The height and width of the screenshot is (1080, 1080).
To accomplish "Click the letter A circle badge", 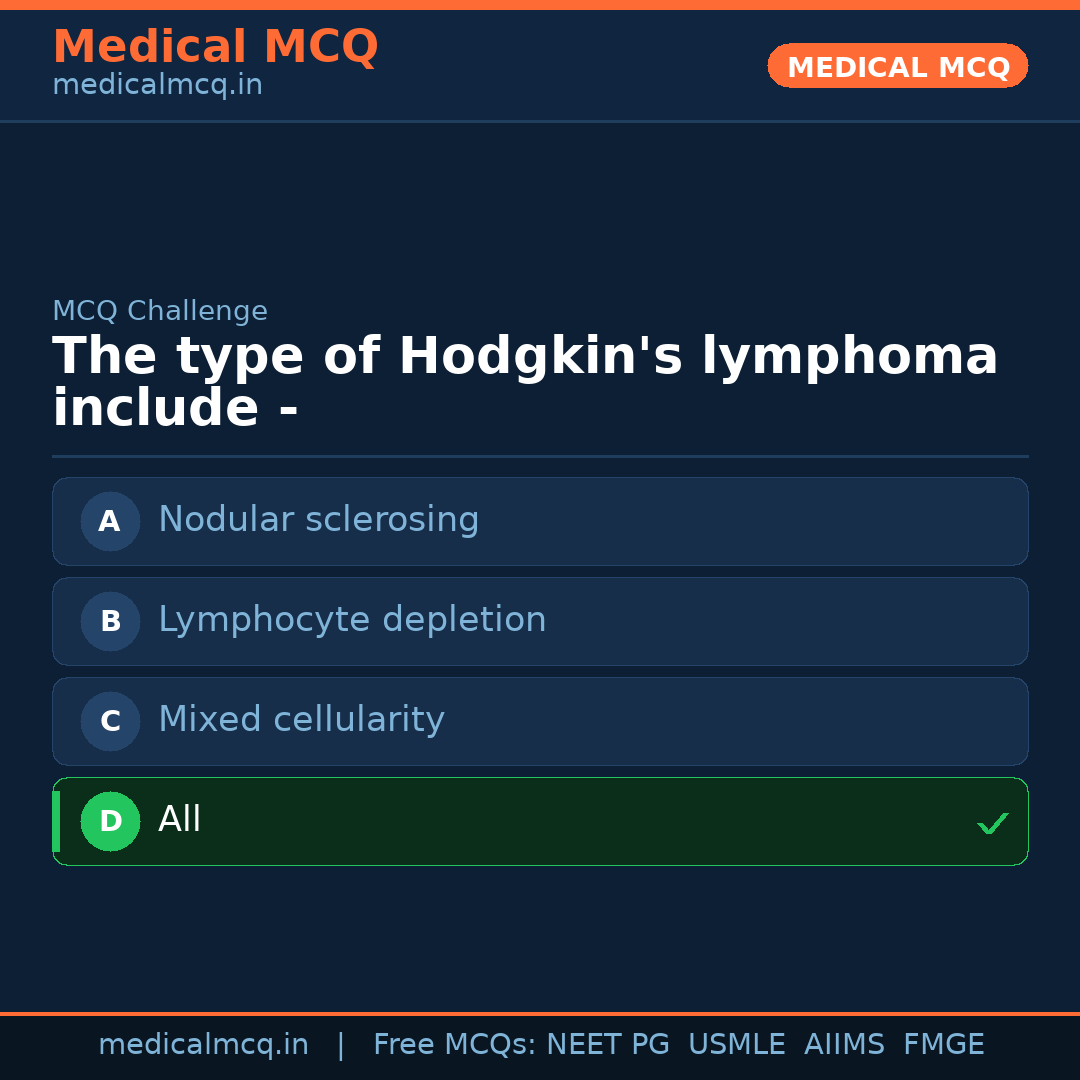I will coord(110,521).
